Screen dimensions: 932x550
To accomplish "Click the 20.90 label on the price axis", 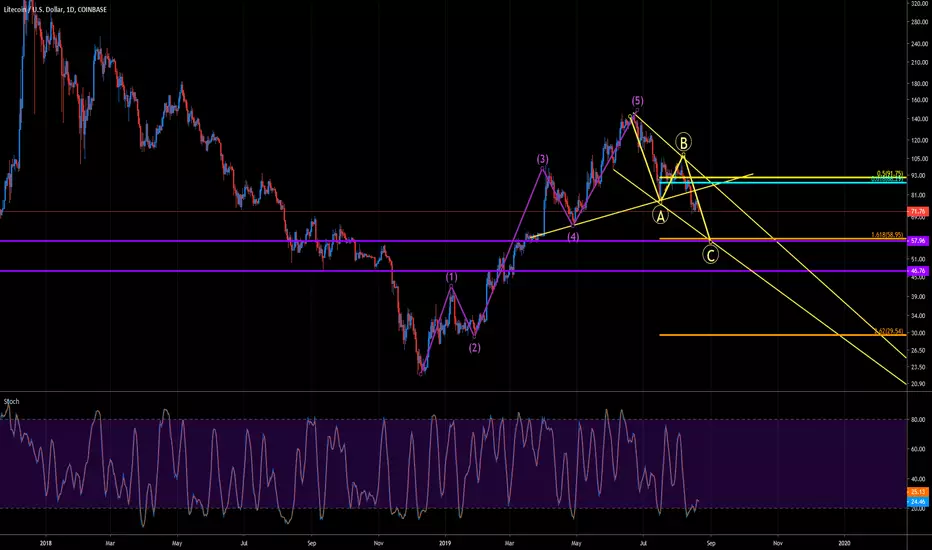I will click(918, 384).
